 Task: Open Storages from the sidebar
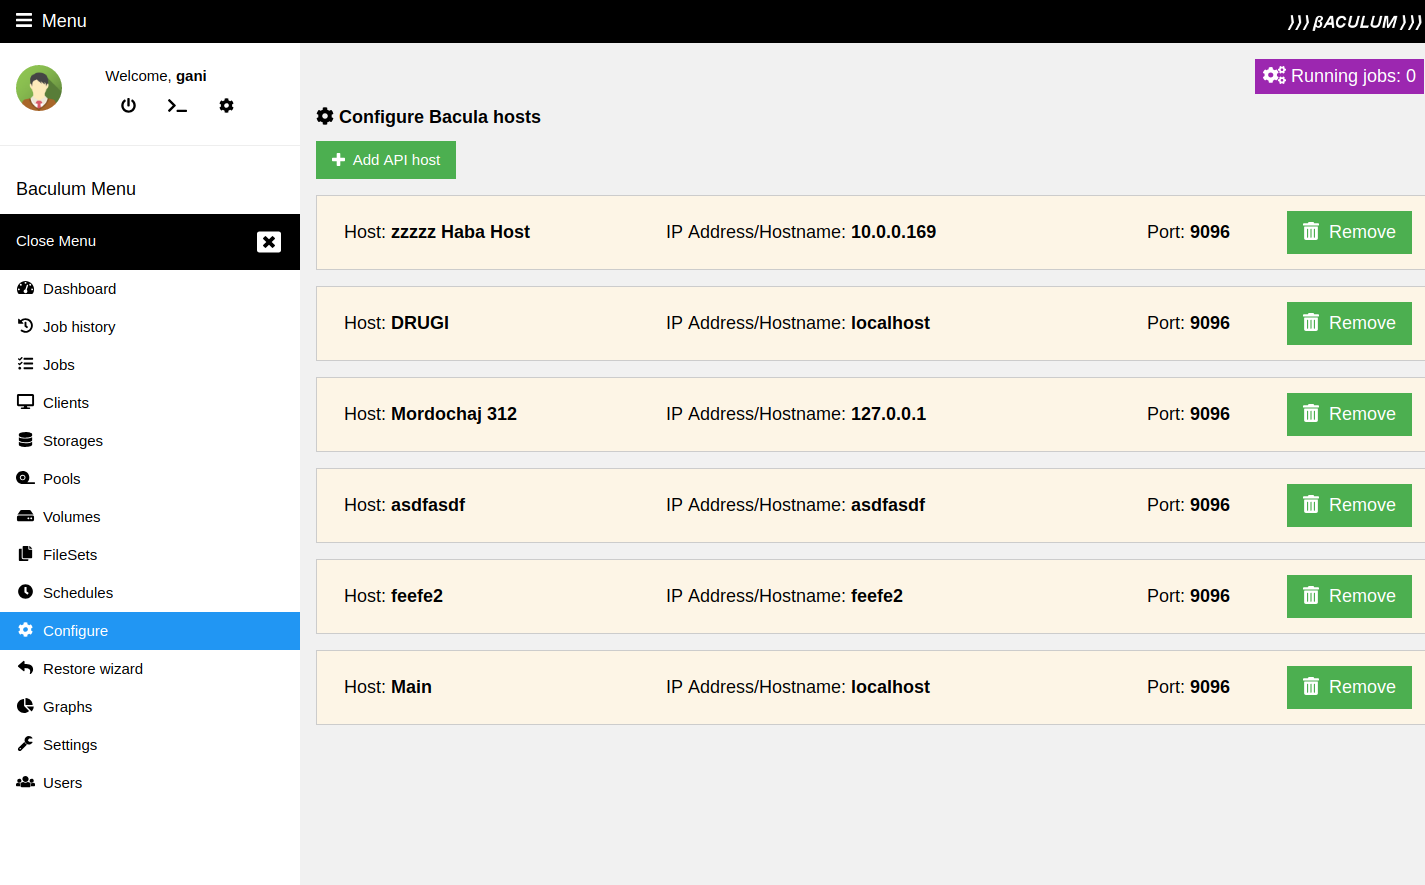[150, 441]
